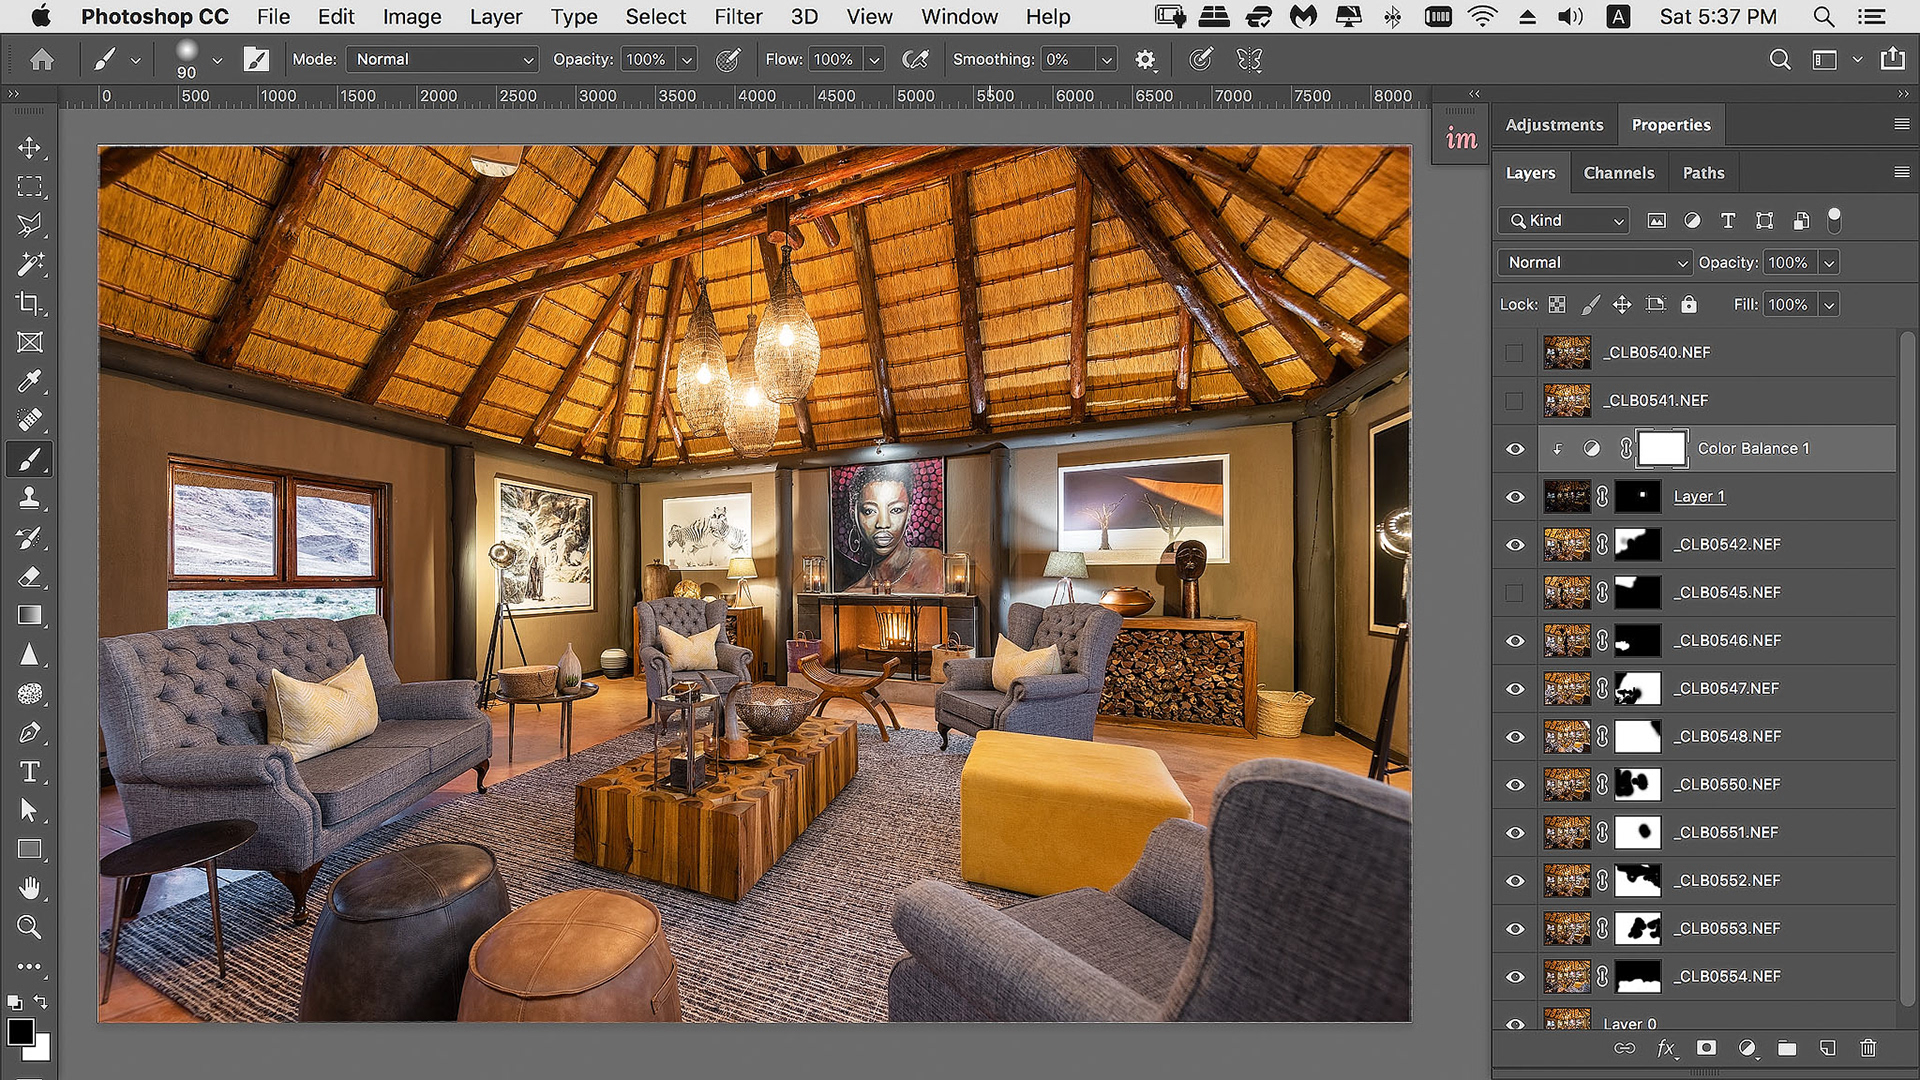Open the layer Fill dropdown arrow
The image size is (1920, 1080).
(1829, 305)
